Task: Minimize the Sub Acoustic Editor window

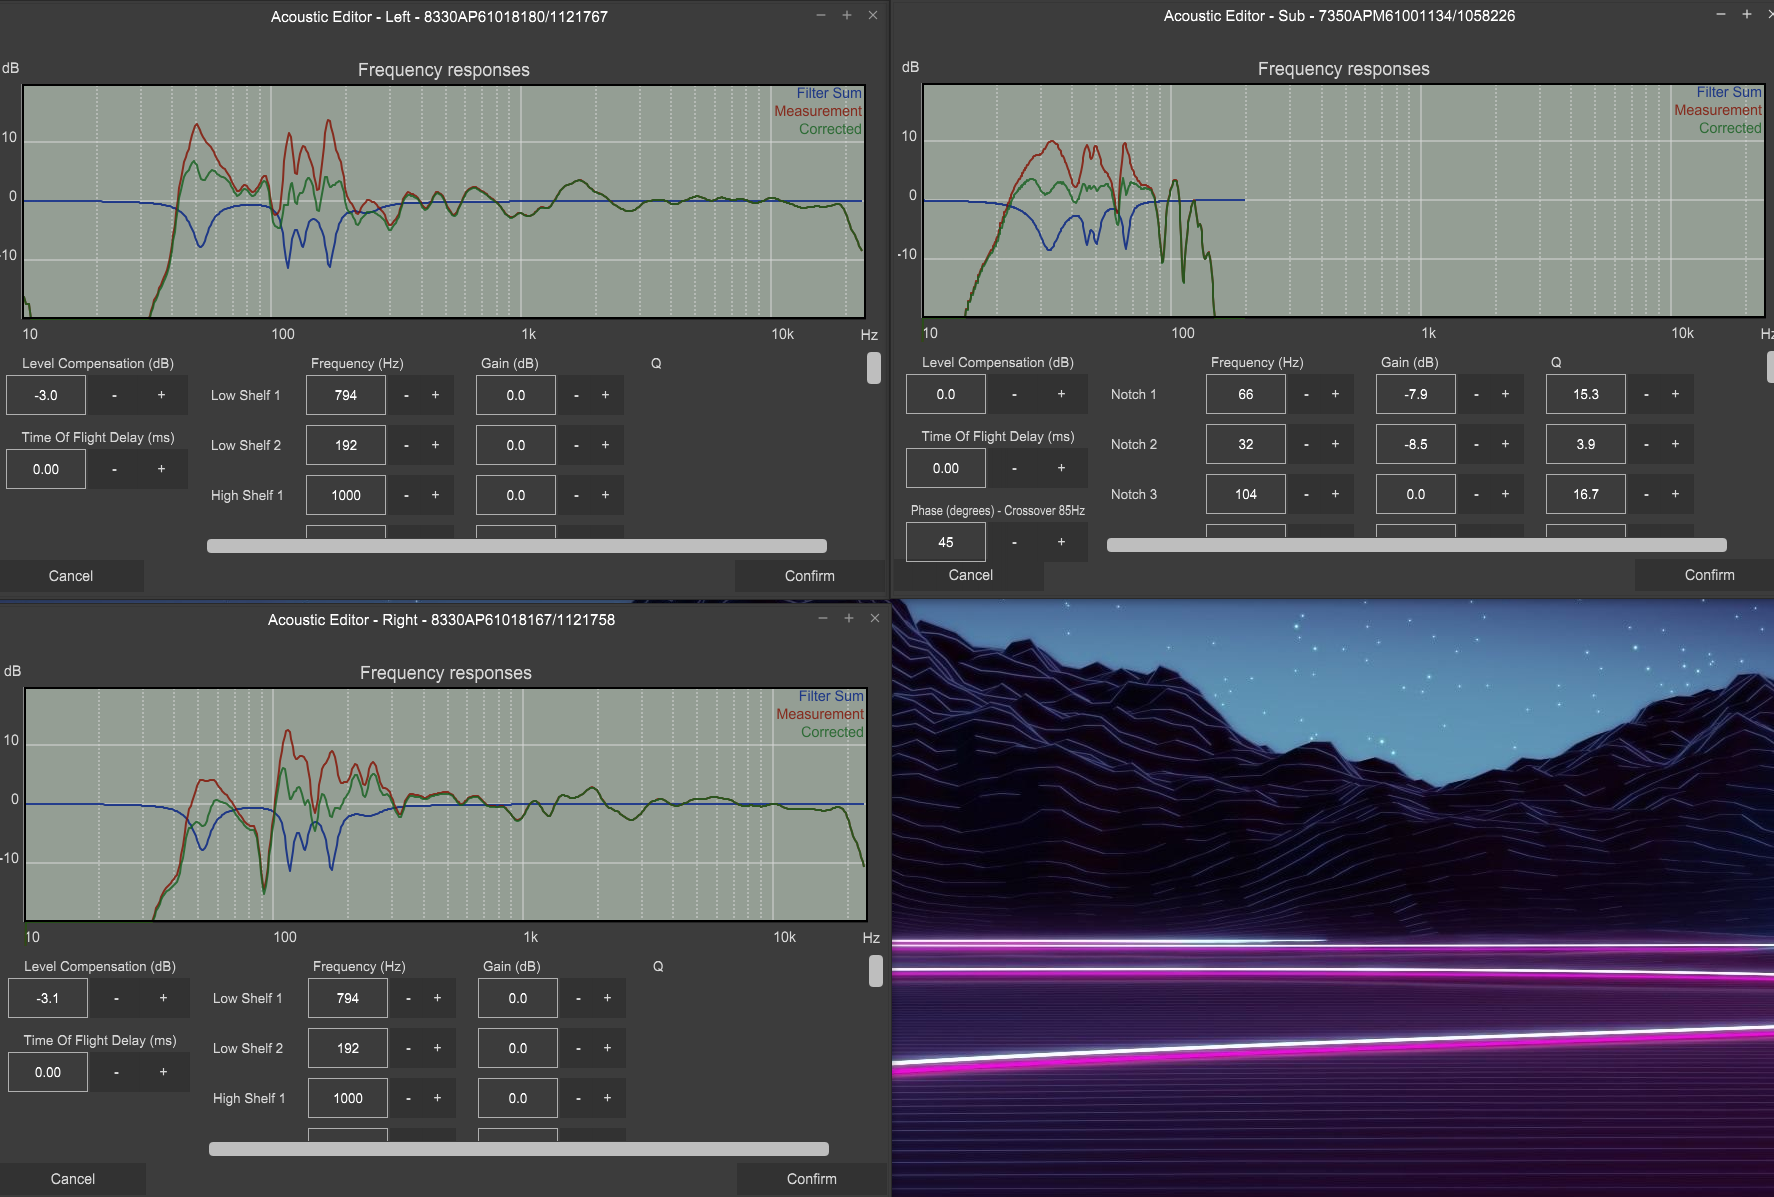Action: point(1721,14)
